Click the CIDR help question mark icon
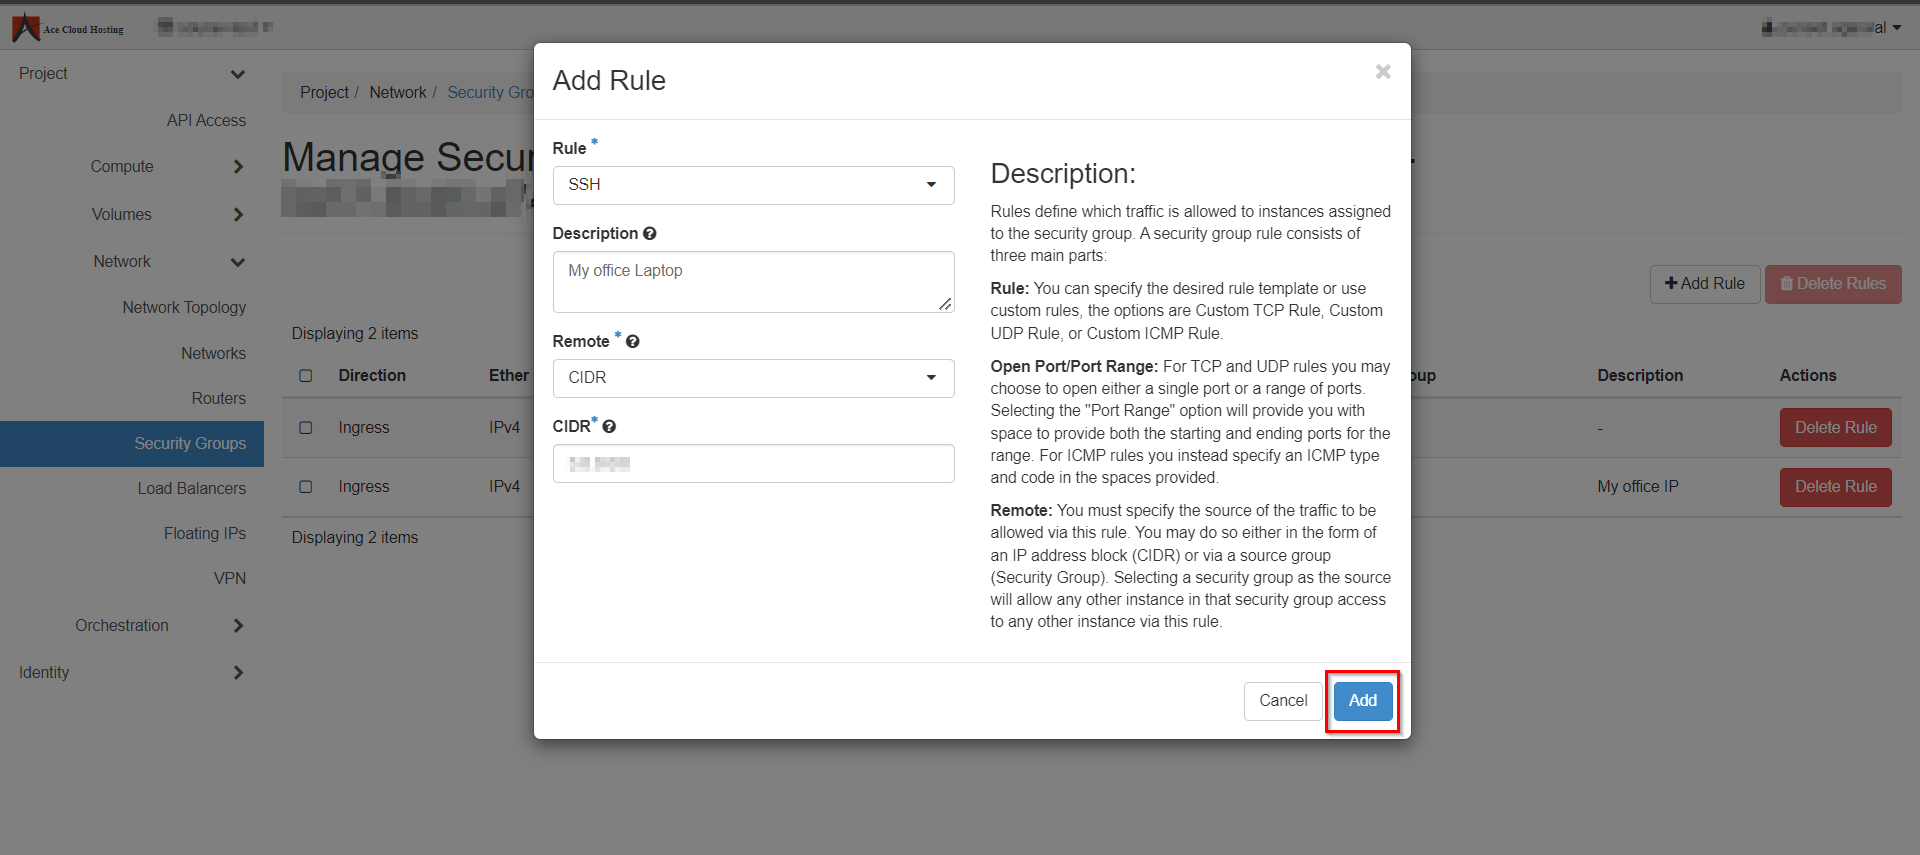The width and height of the screenshot is (1920, 855). tap(610, 427)
